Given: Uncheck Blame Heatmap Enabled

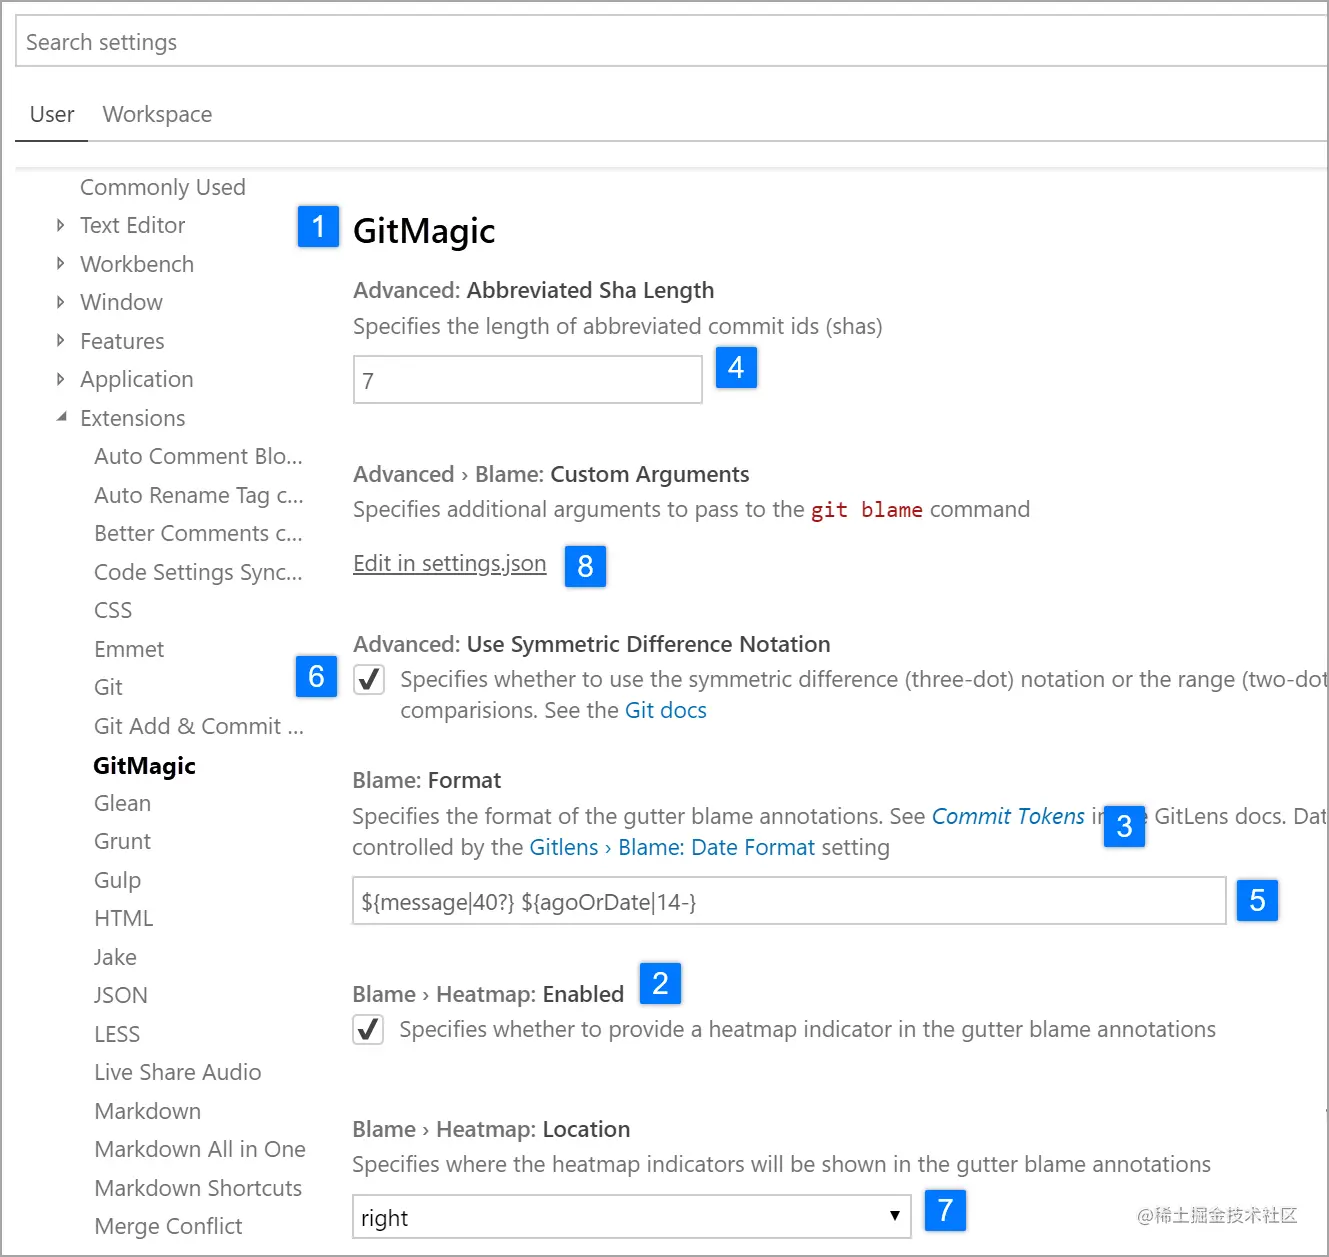Looking at the screenshot, I should [x=368, y=1030].
